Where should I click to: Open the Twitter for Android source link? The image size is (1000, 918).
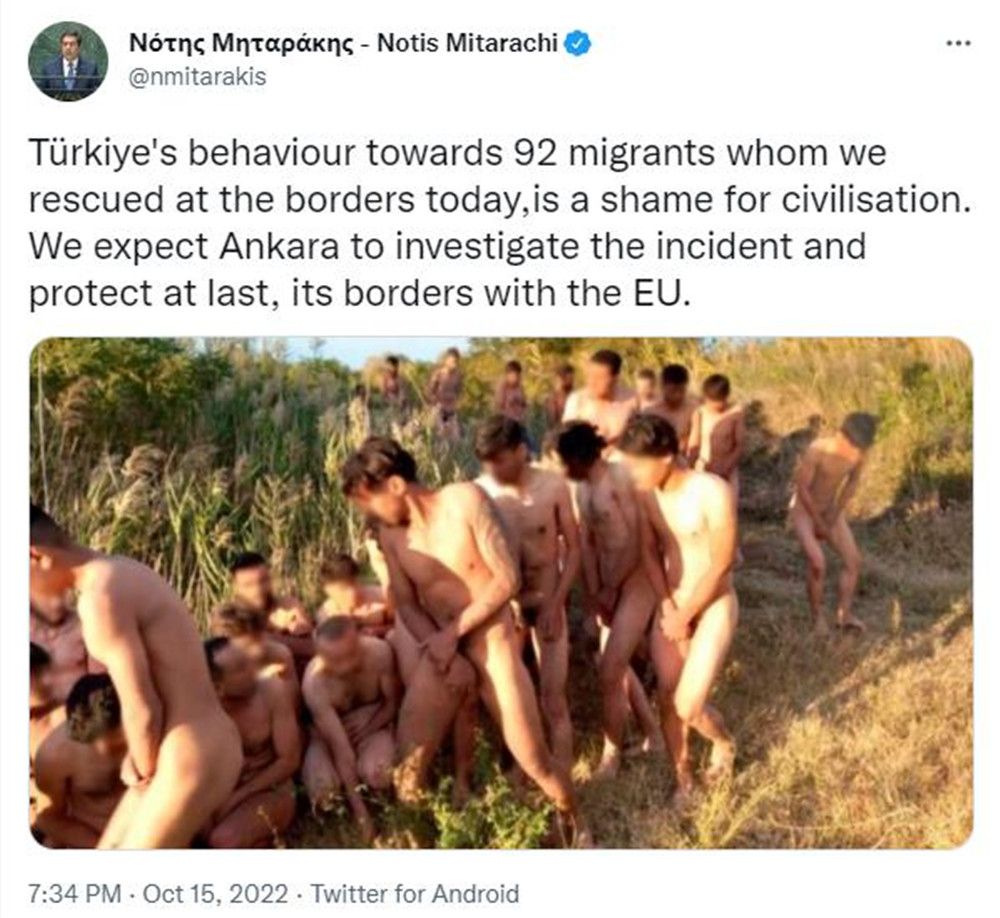pos(415,893)
